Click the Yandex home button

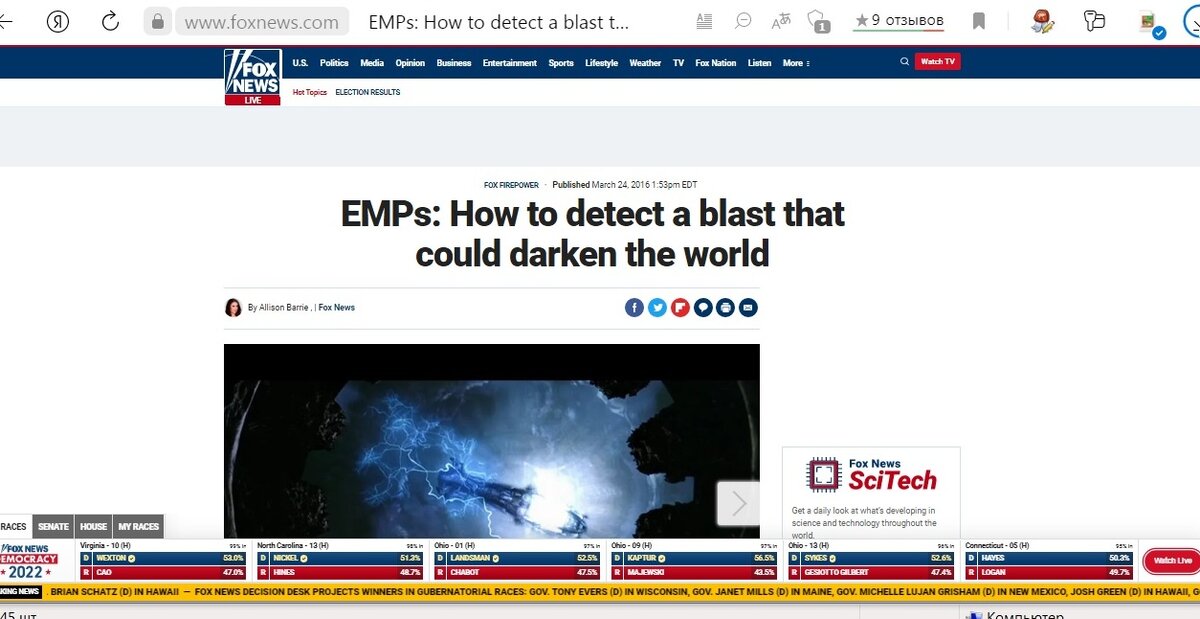pos(57,21)
